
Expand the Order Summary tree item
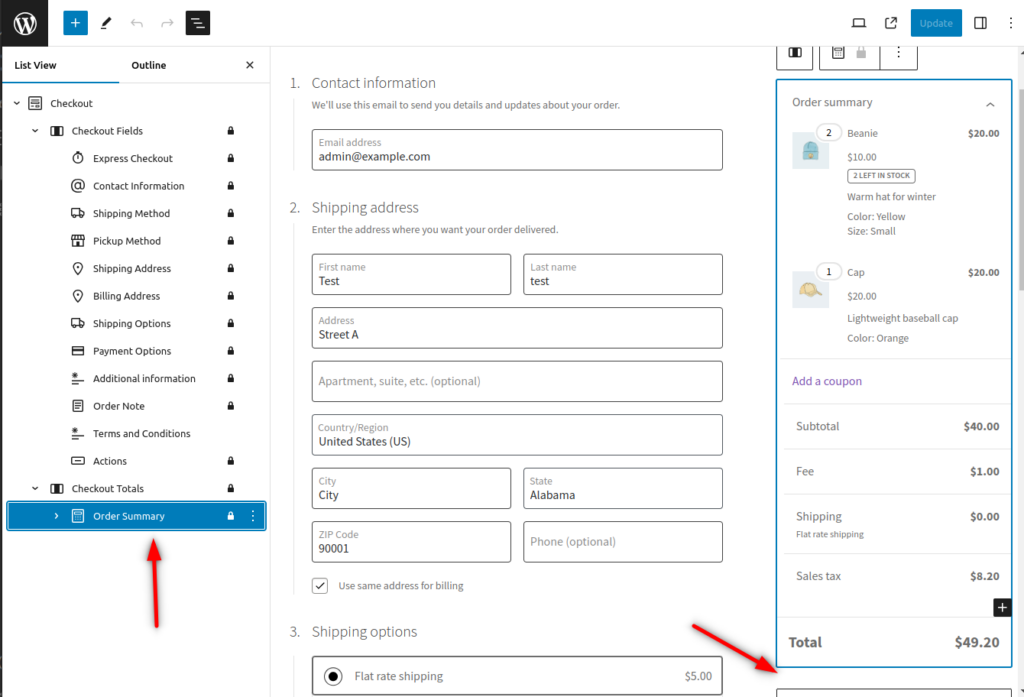pos(56,516)
